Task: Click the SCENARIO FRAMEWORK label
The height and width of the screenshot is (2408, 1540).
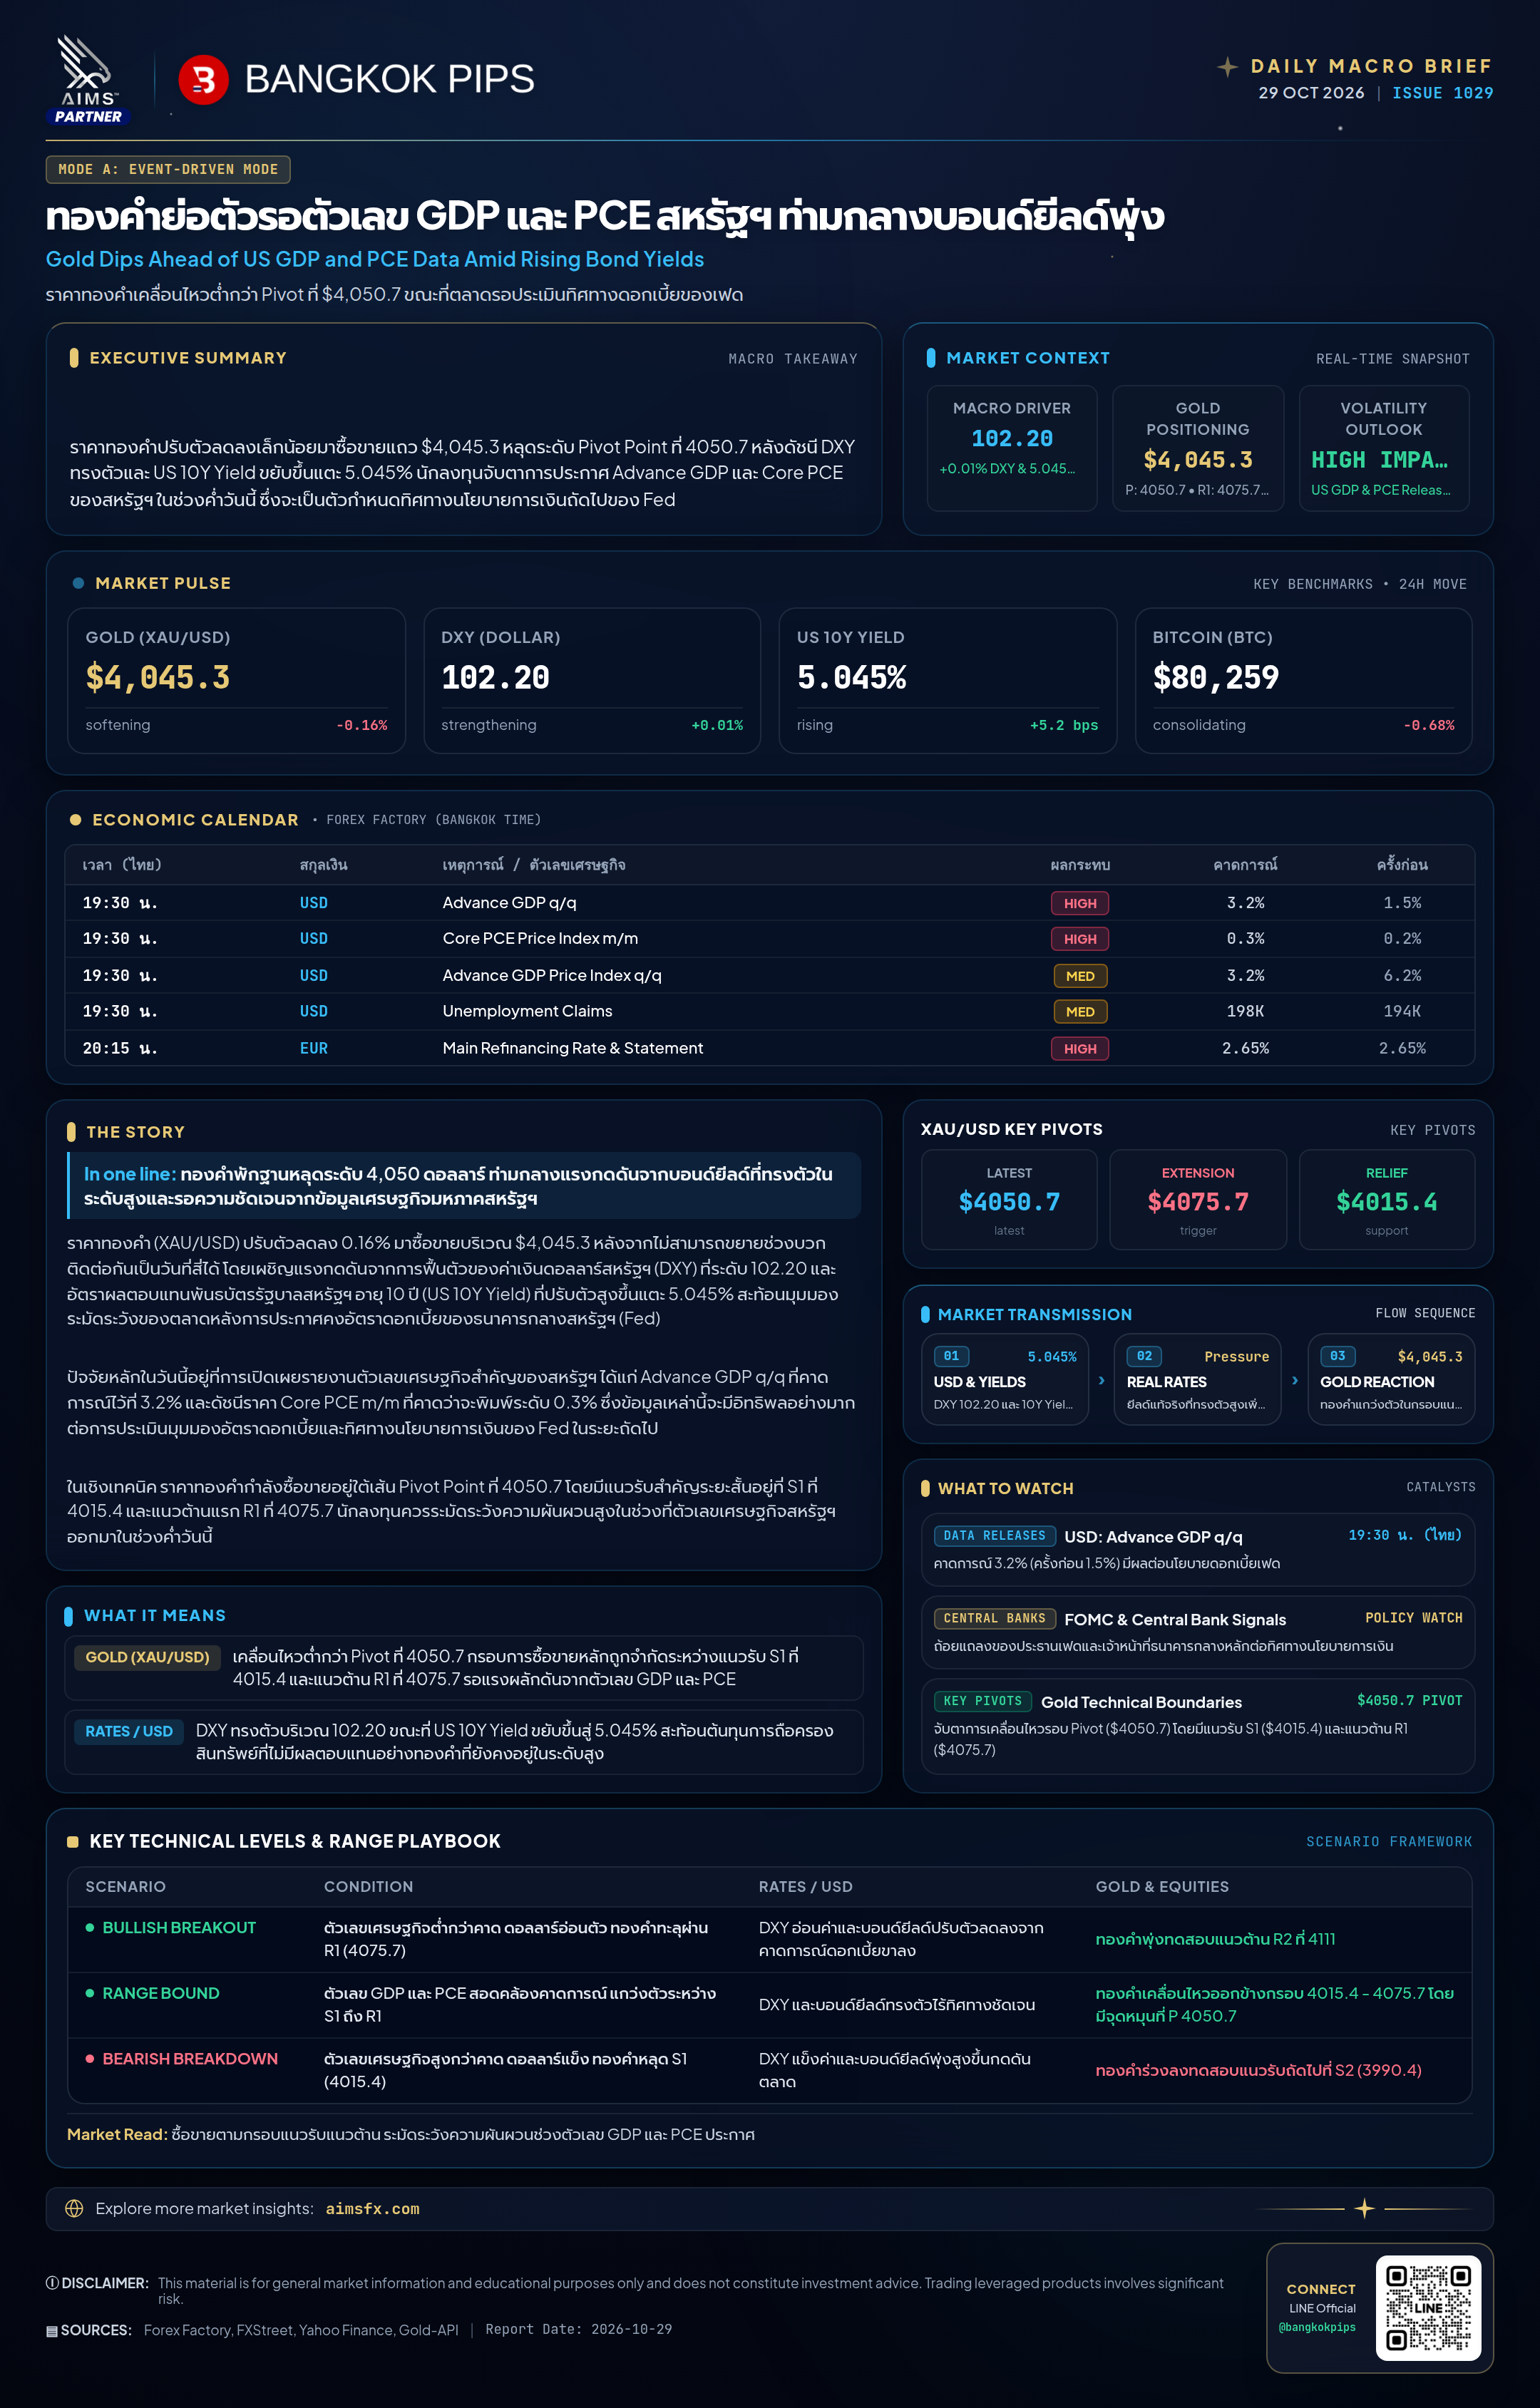Action: (x=1388, y=1841)
